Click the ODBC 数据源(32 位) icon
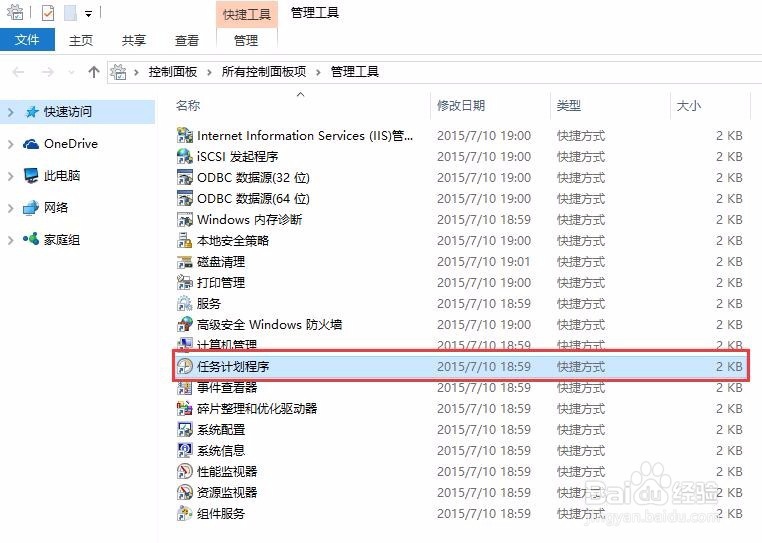The height and width of the screenshot is (543, 762). click(185, 177)
